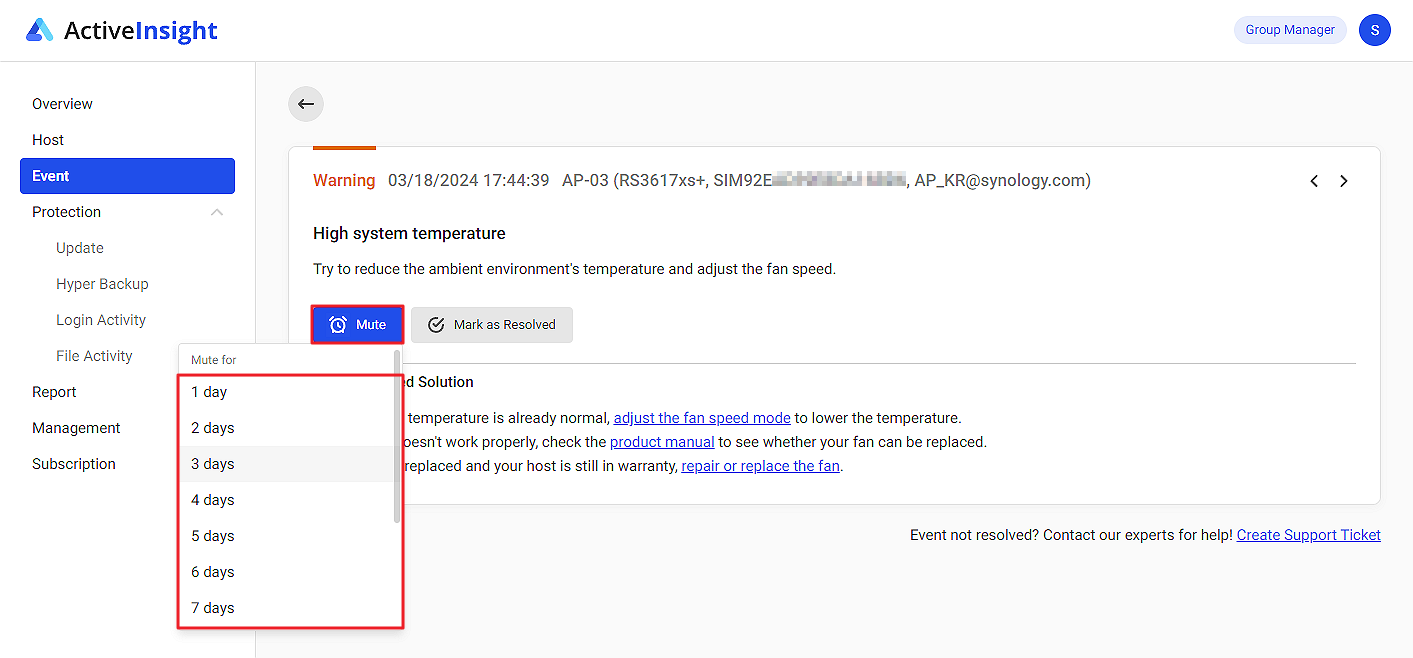The height and width of the screenshot is (658, 1413).
Task: Select the Login Activity sidebar entry
Action: pyautogui.click(x=101, y=319)
